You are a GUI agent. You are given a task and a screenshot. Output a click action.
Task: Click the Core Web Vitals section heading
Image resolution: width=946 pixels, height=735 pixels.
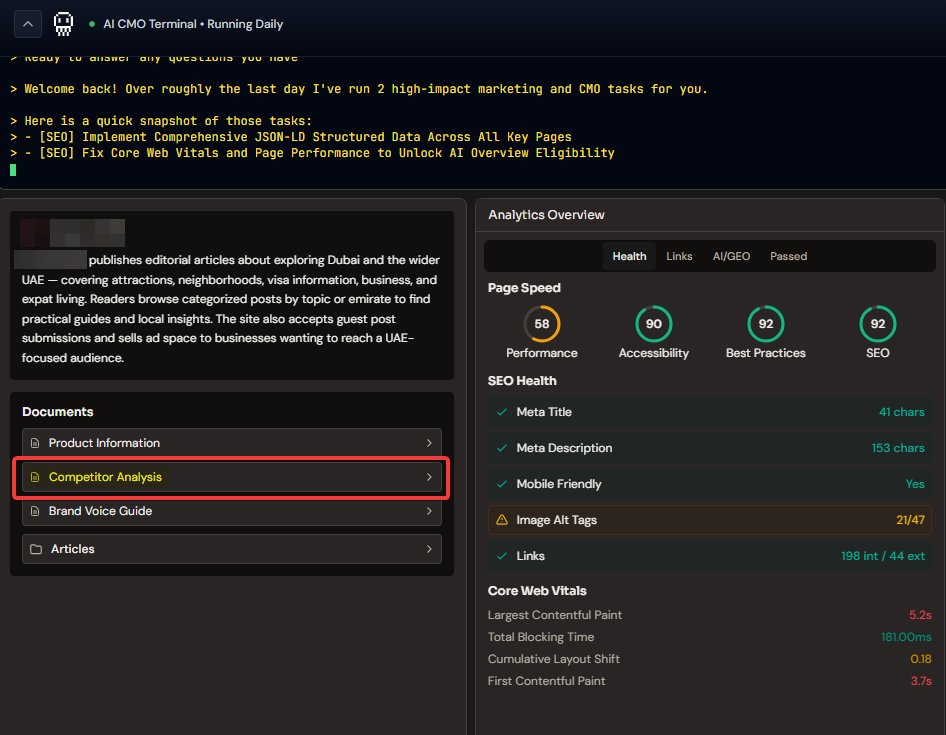537,591
